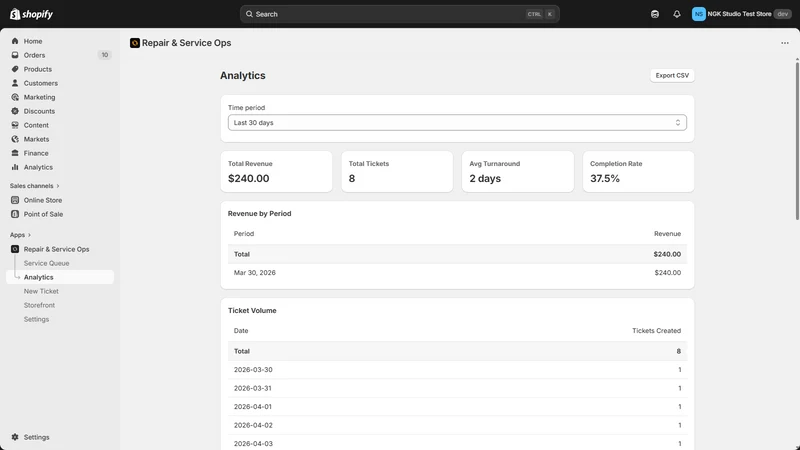Open the Online Store icon

click(15, 200)
